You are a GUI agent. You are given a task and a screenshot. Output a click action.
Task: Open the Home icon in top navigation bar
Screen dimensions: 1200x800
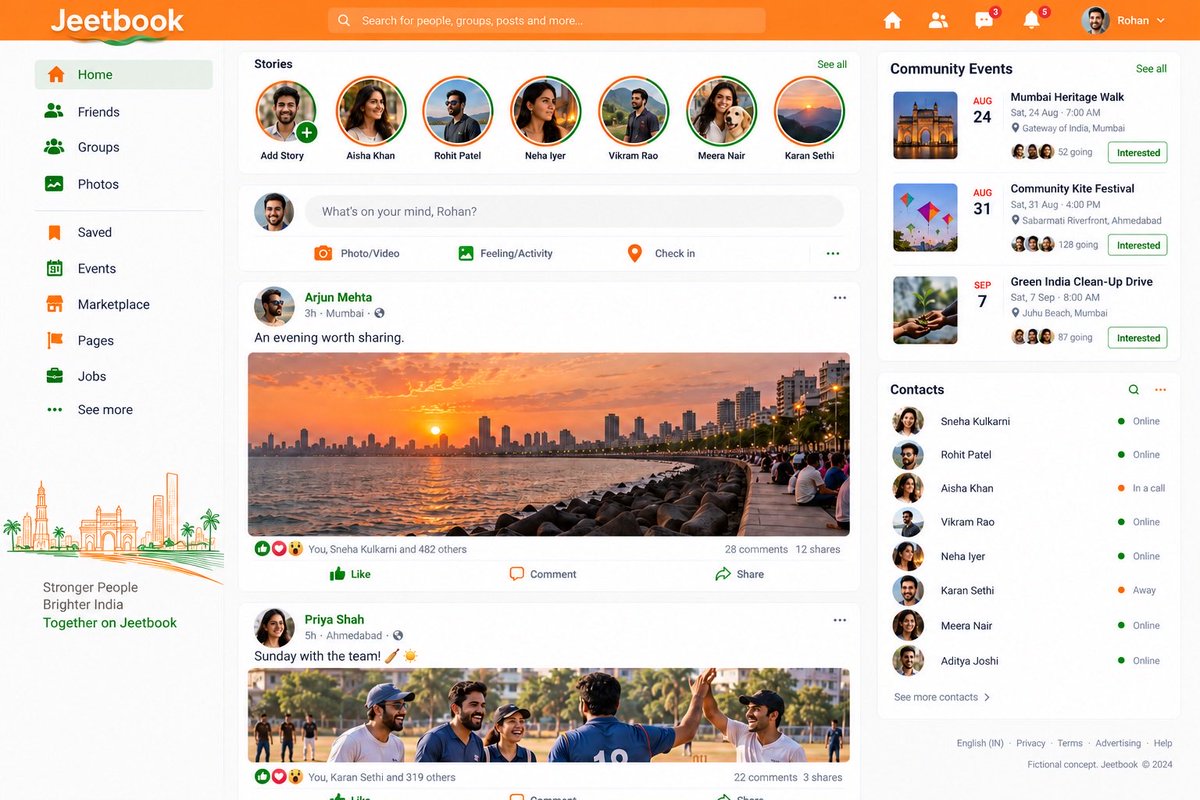coord(892,20)
